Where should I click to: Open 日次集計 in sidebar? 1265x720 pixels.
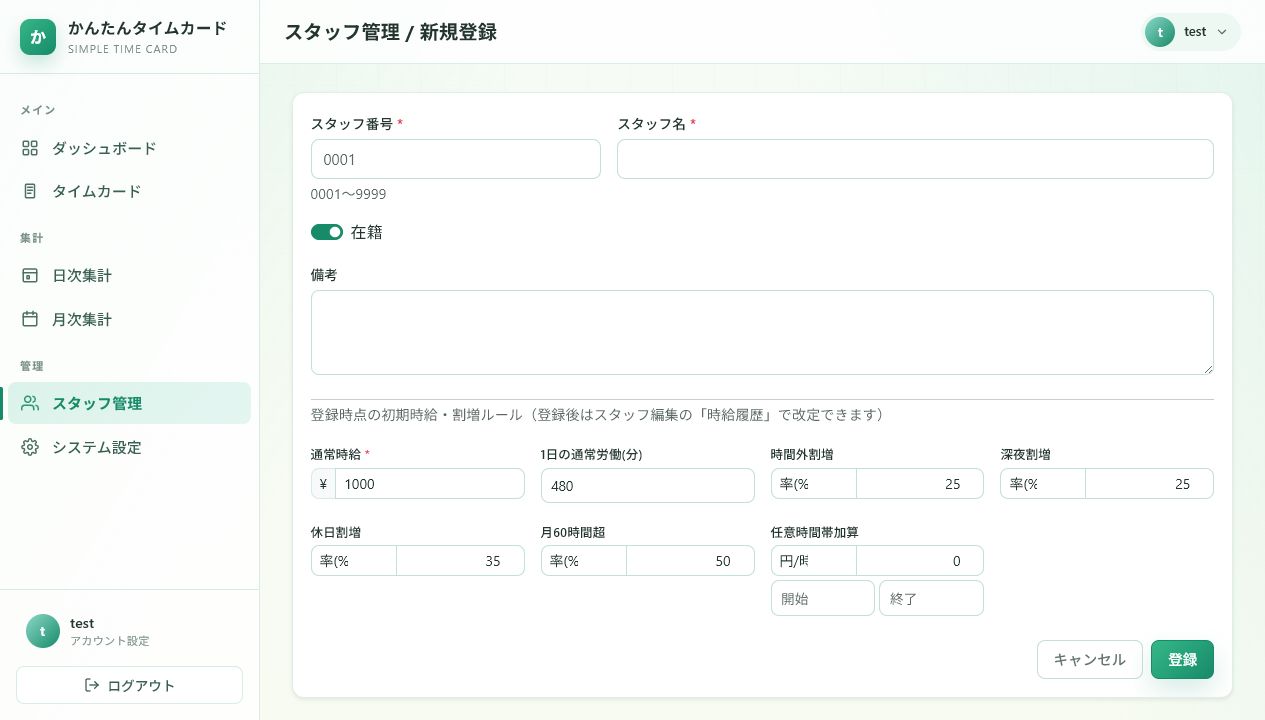[130, 275]
